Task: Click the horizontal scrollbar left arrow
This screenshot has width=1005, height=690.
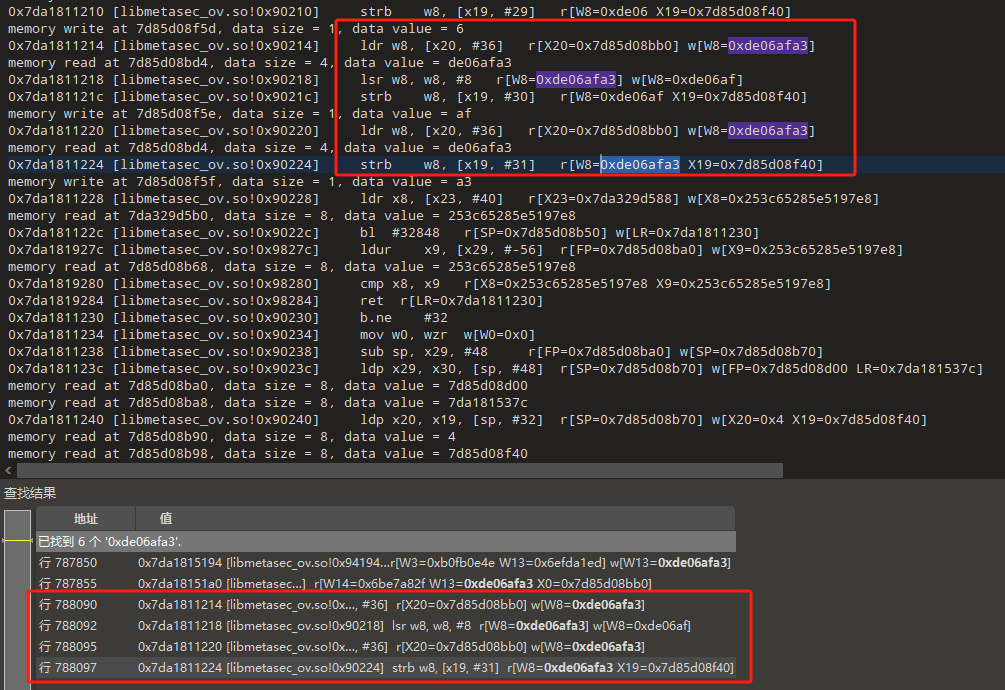Action: point(8,470)
